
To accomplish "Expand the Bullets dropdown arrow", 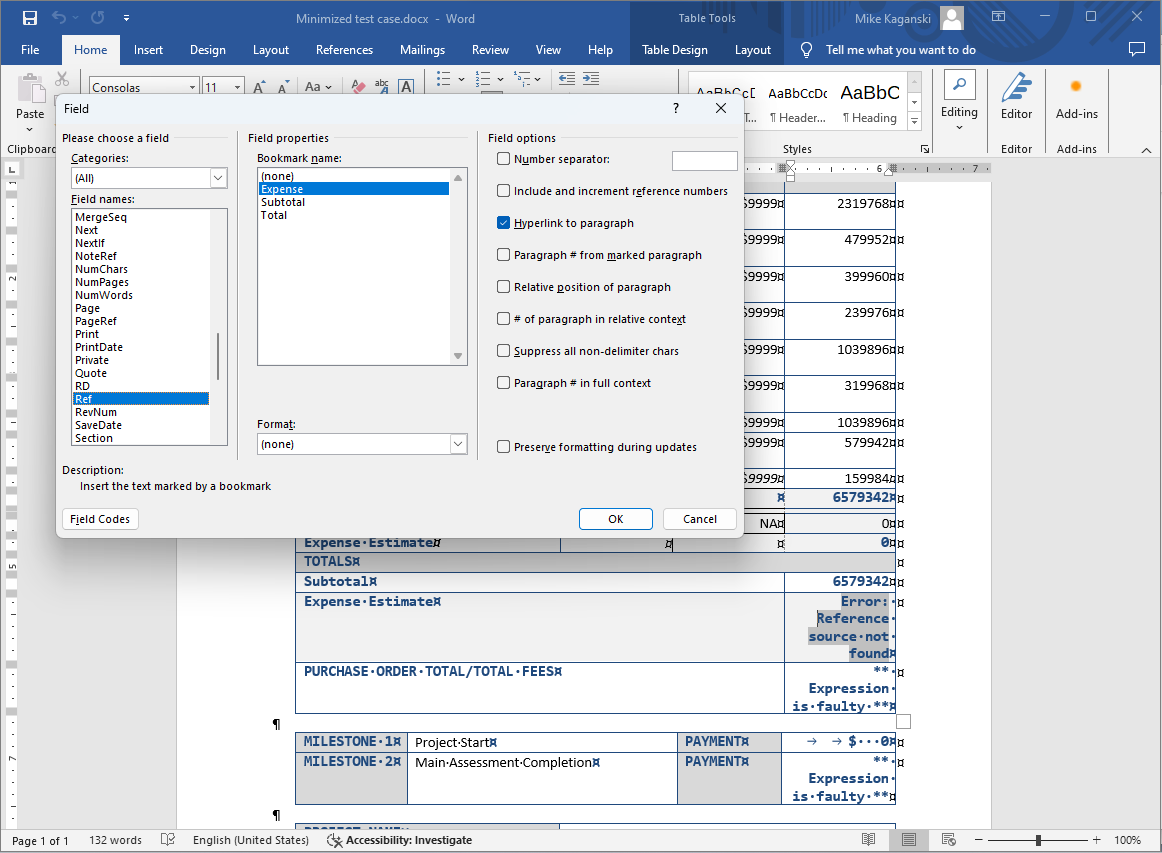I will (461, 79).
